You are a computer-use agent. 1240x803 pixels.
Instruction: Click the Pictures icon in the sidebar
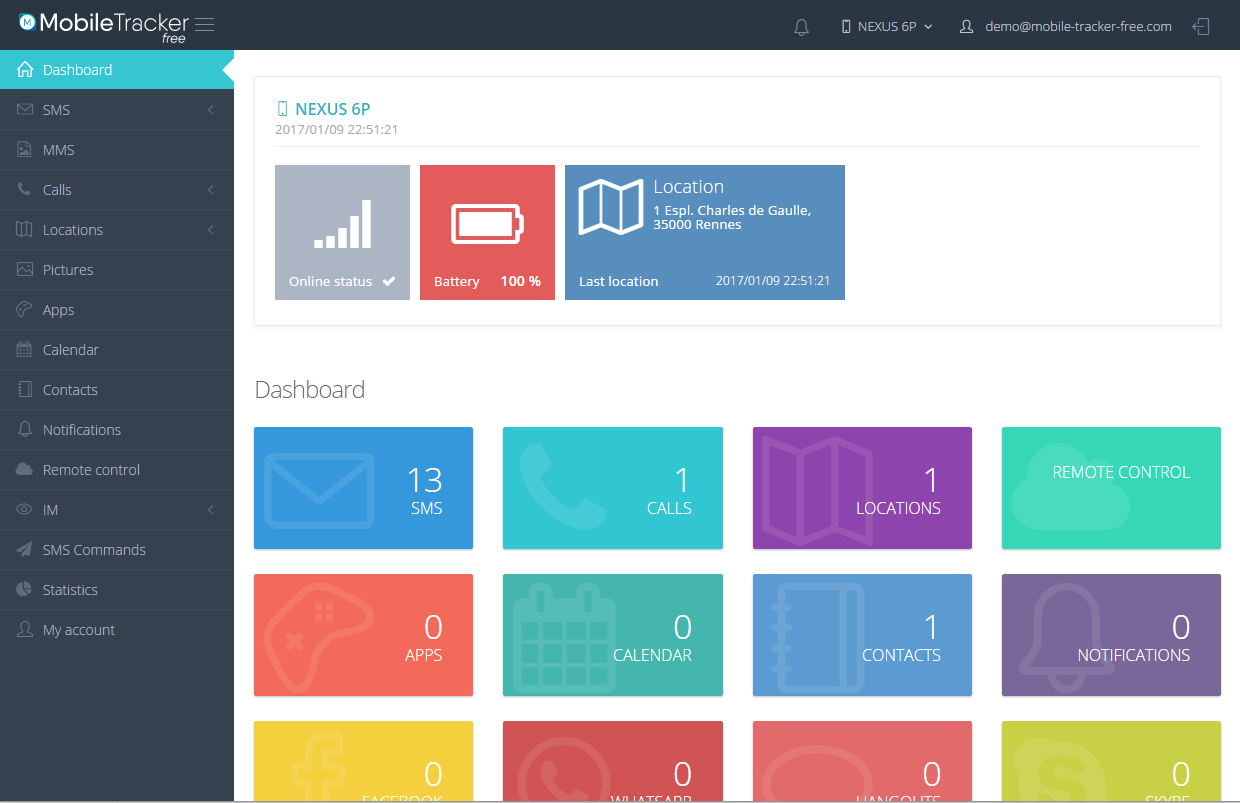tap(25, 270)
